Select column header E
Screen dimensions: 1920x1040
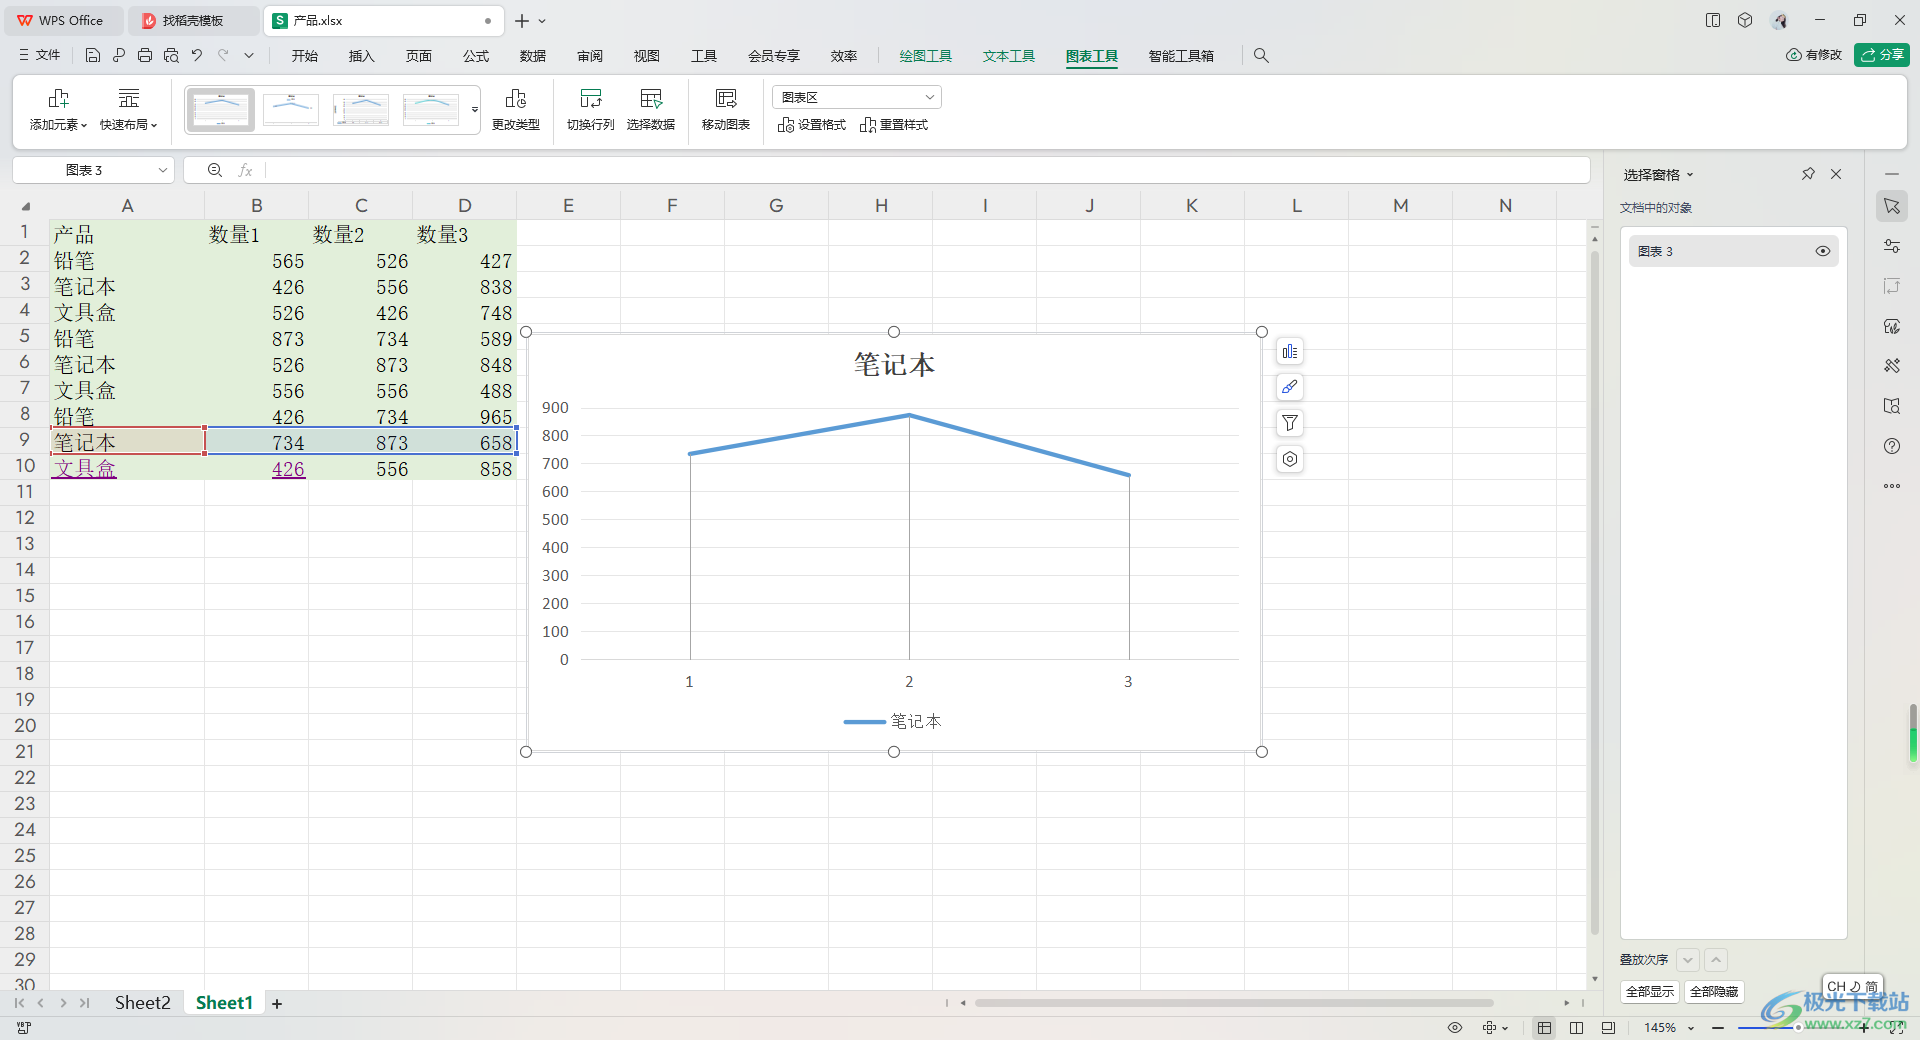pos(568,206)
